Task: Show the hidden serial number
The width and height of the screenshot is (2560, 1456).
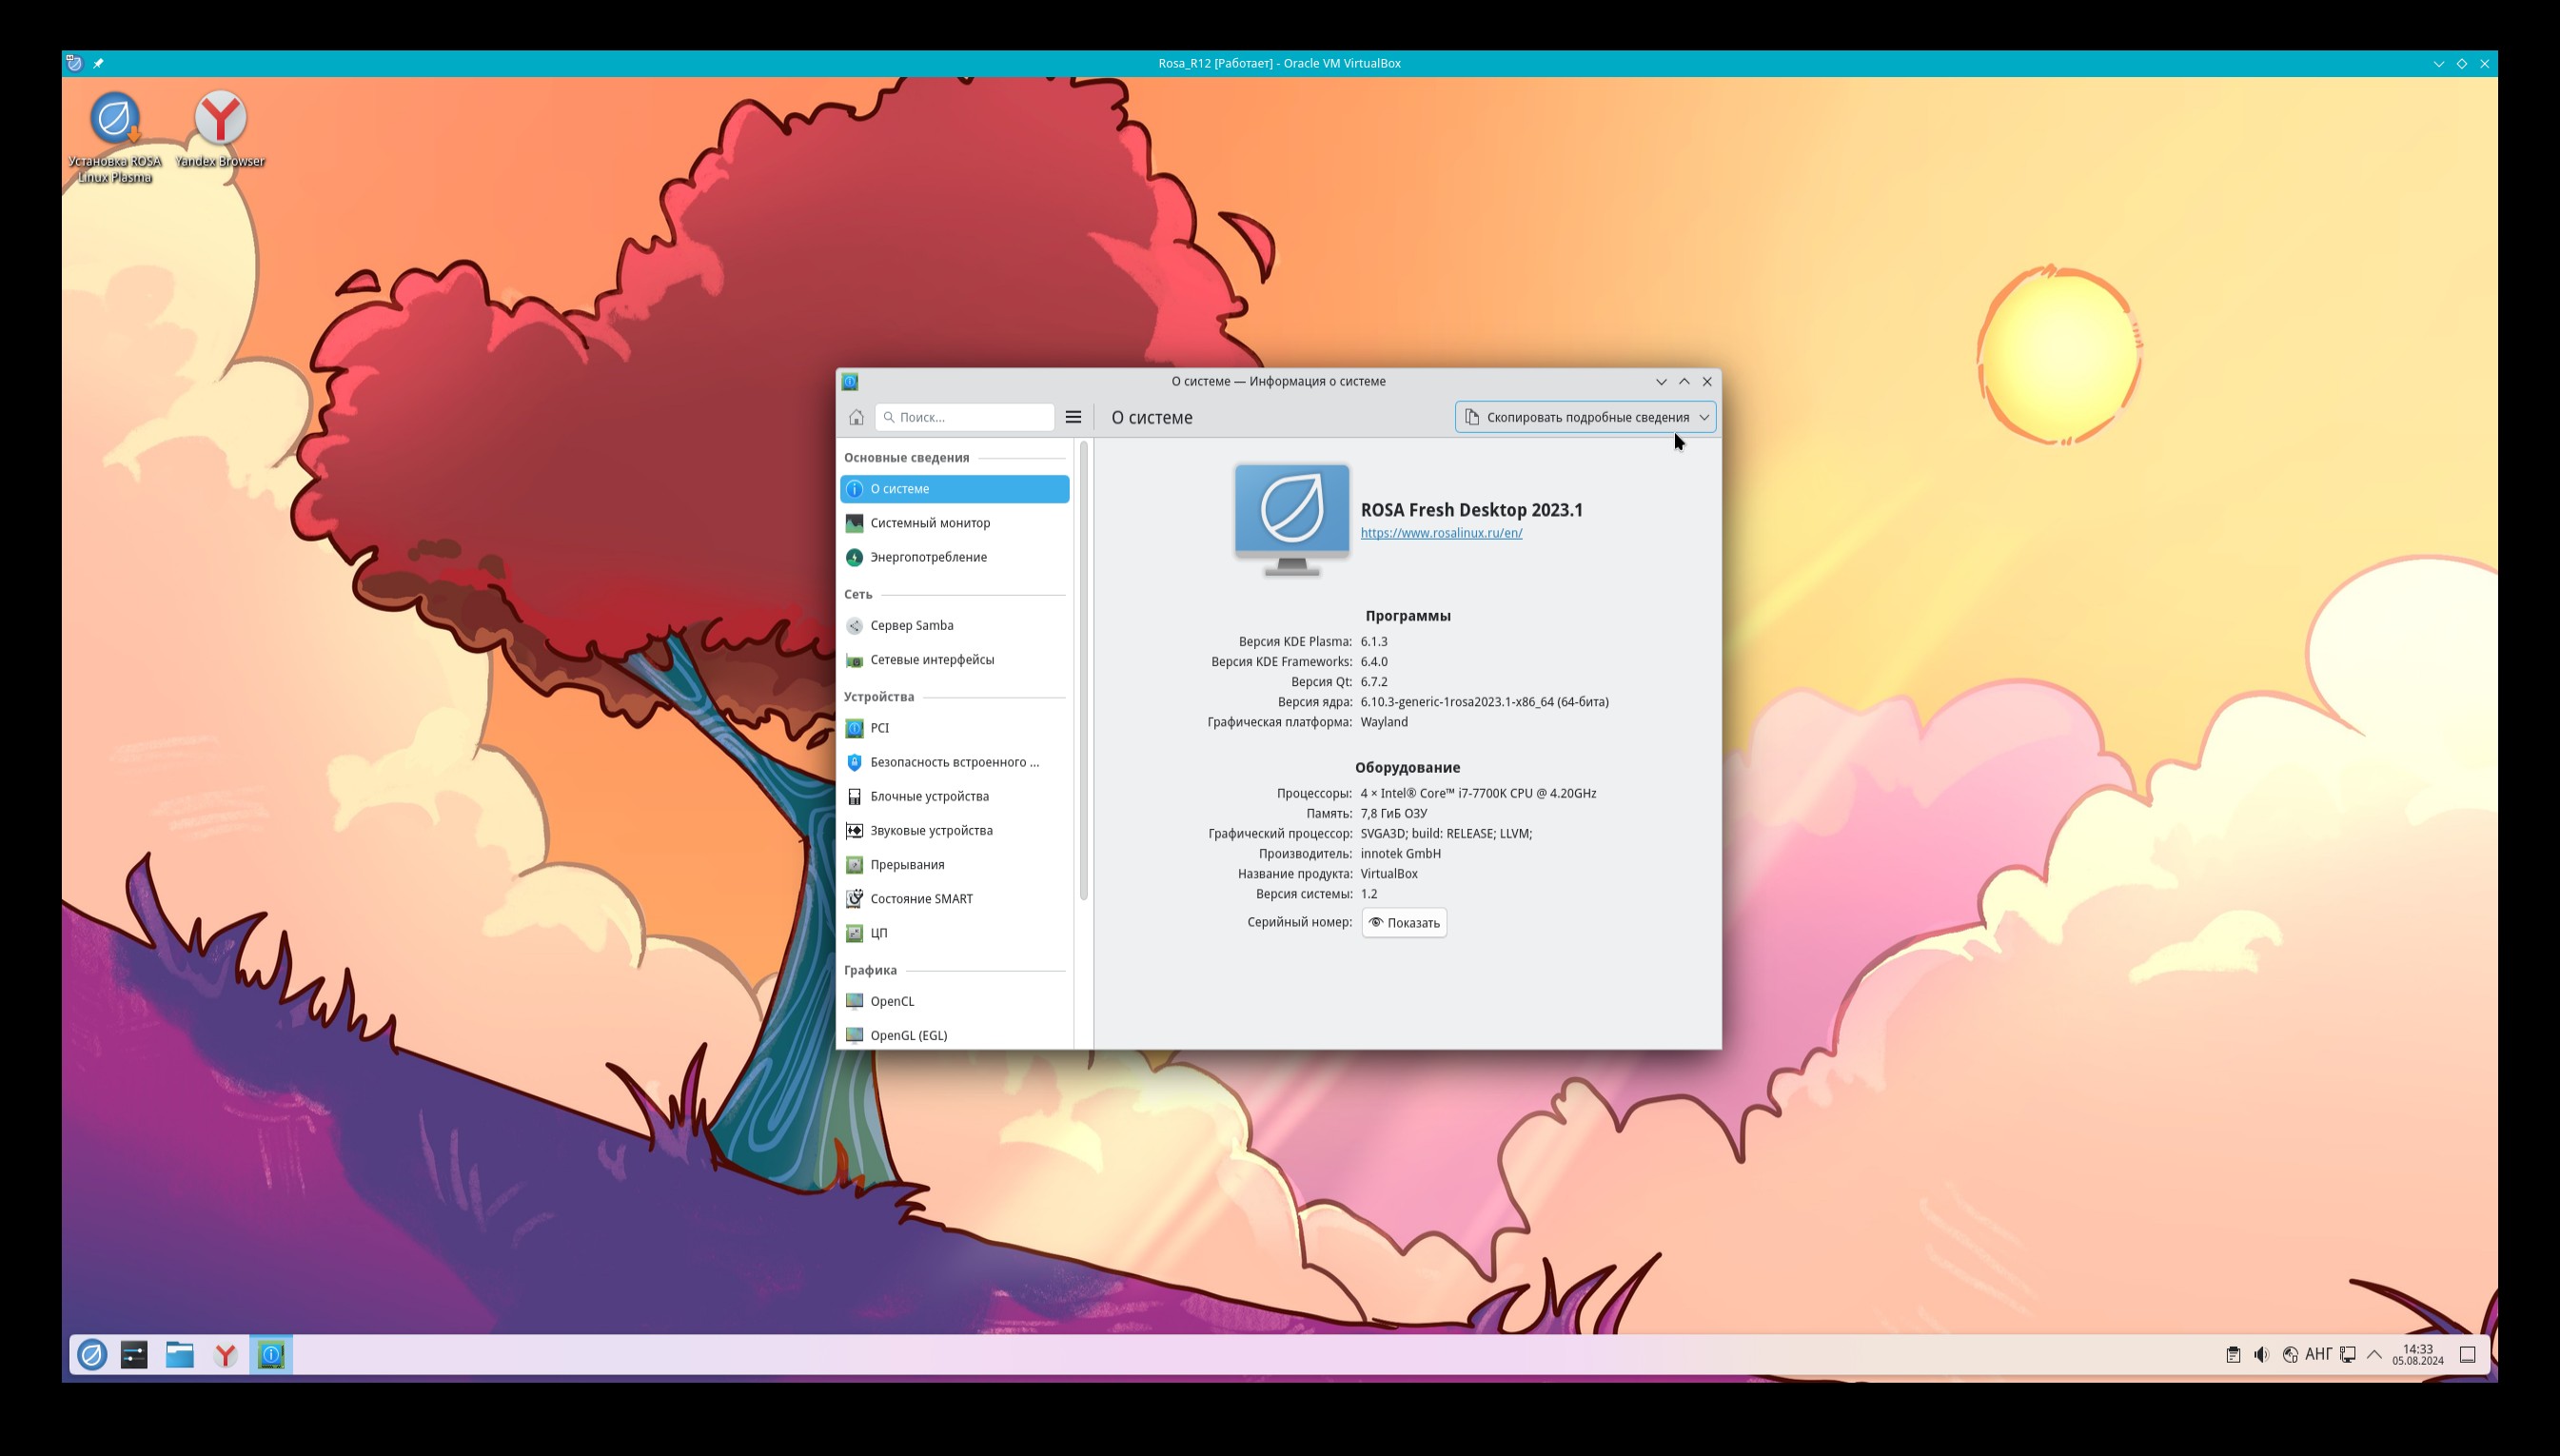Action: [x=1404, y=922]
